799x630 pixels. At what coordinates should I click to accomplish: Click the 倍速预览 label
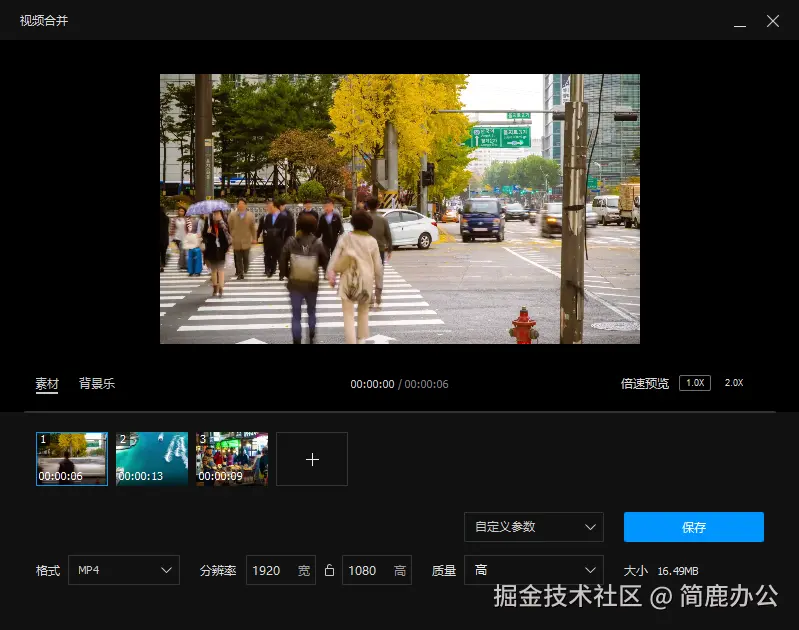pos(645,383)
